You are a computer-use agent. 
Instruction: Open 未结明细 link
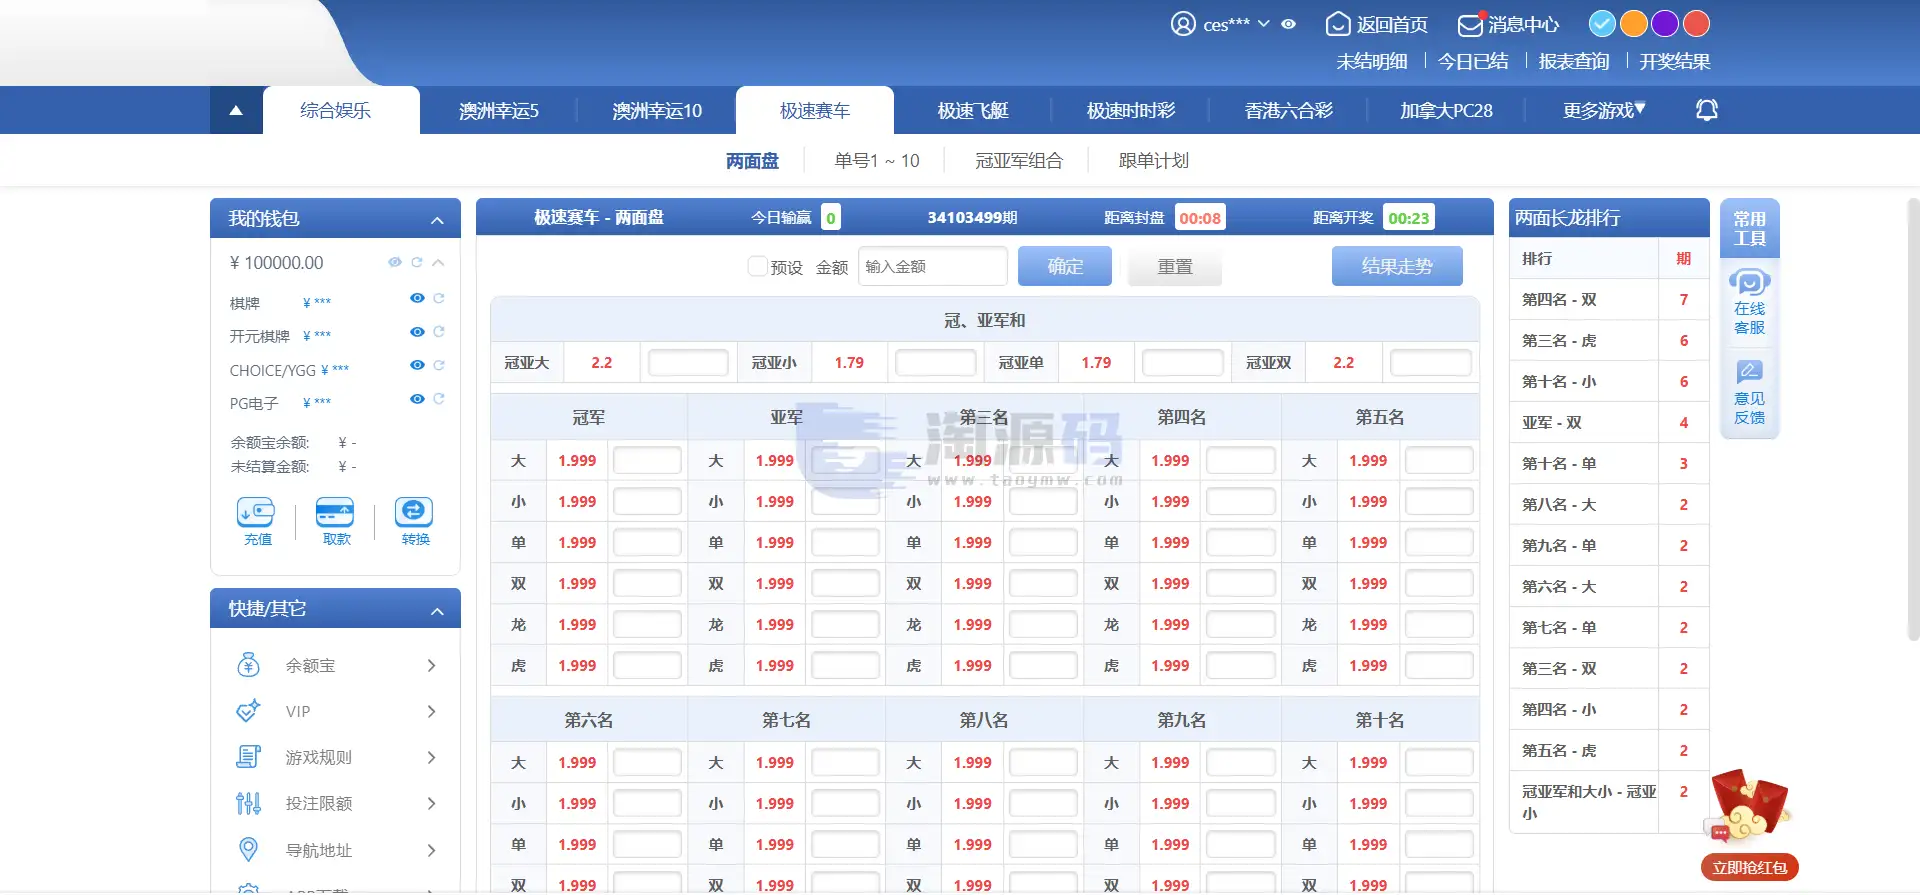click(1372, 62)
